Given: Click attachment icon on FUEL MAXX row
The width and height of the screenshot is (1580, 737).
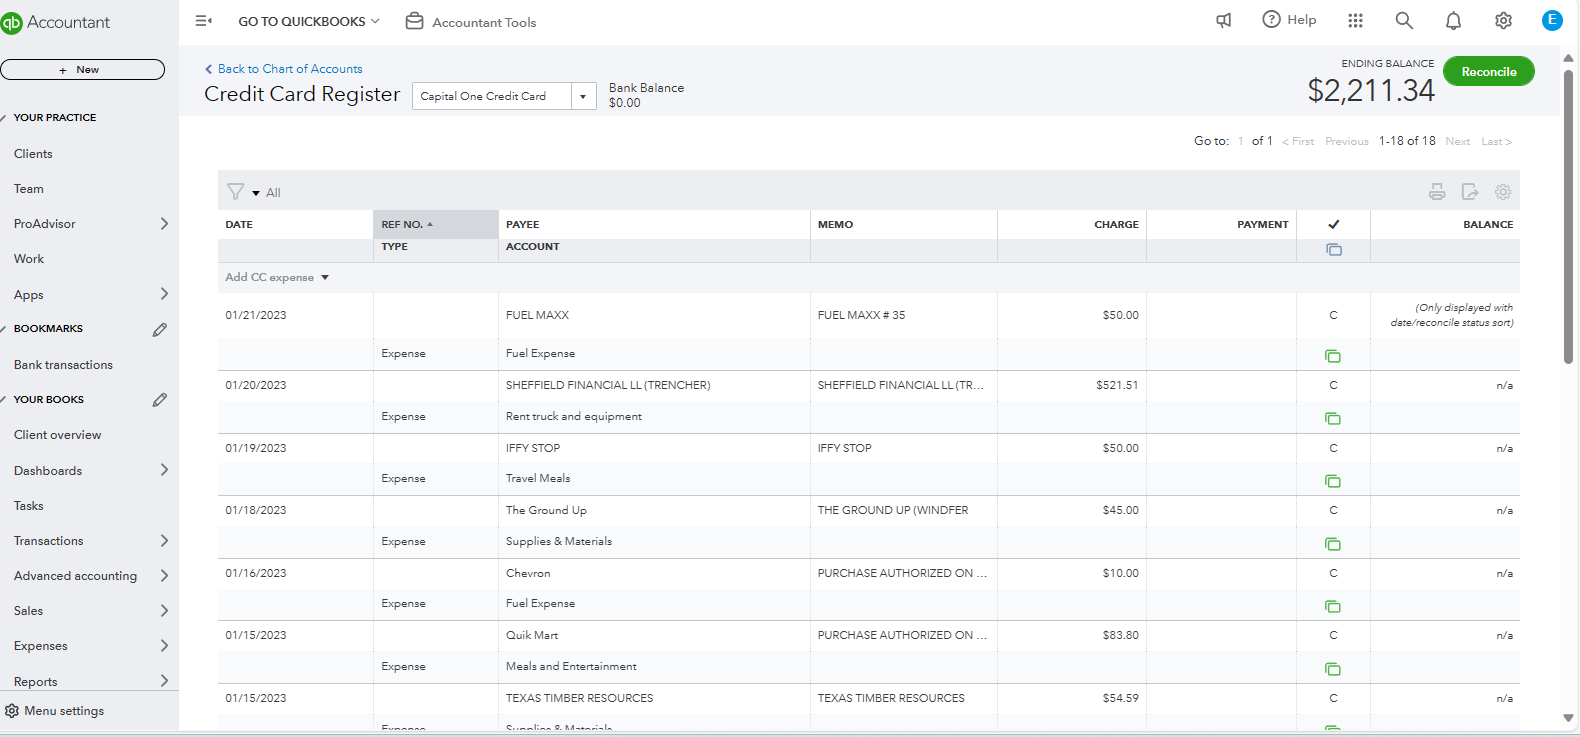Looking at the screenshot, I should (x=1333, y=356).
